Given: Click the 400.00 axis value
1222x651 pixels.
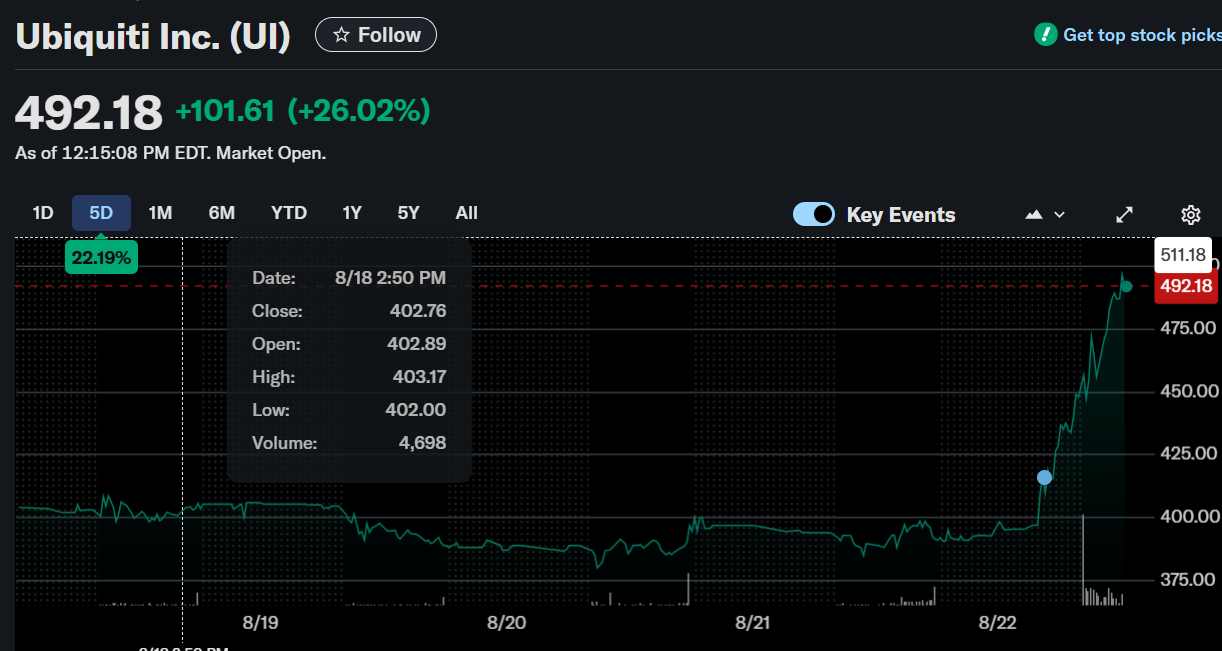Looking at the screenshot, I should pos(1189,517).
